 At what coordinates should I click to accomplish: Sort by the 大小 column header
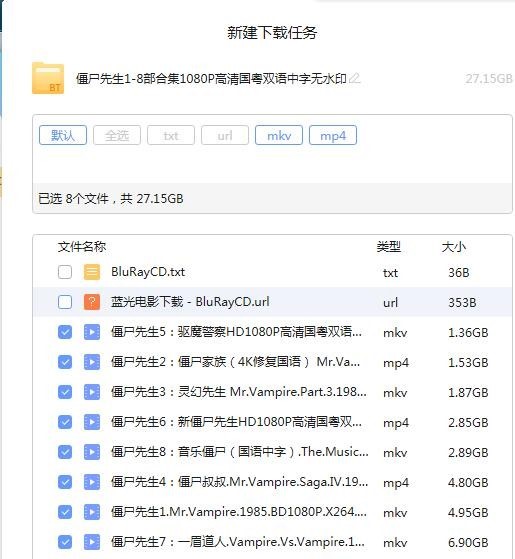[453, 247]
